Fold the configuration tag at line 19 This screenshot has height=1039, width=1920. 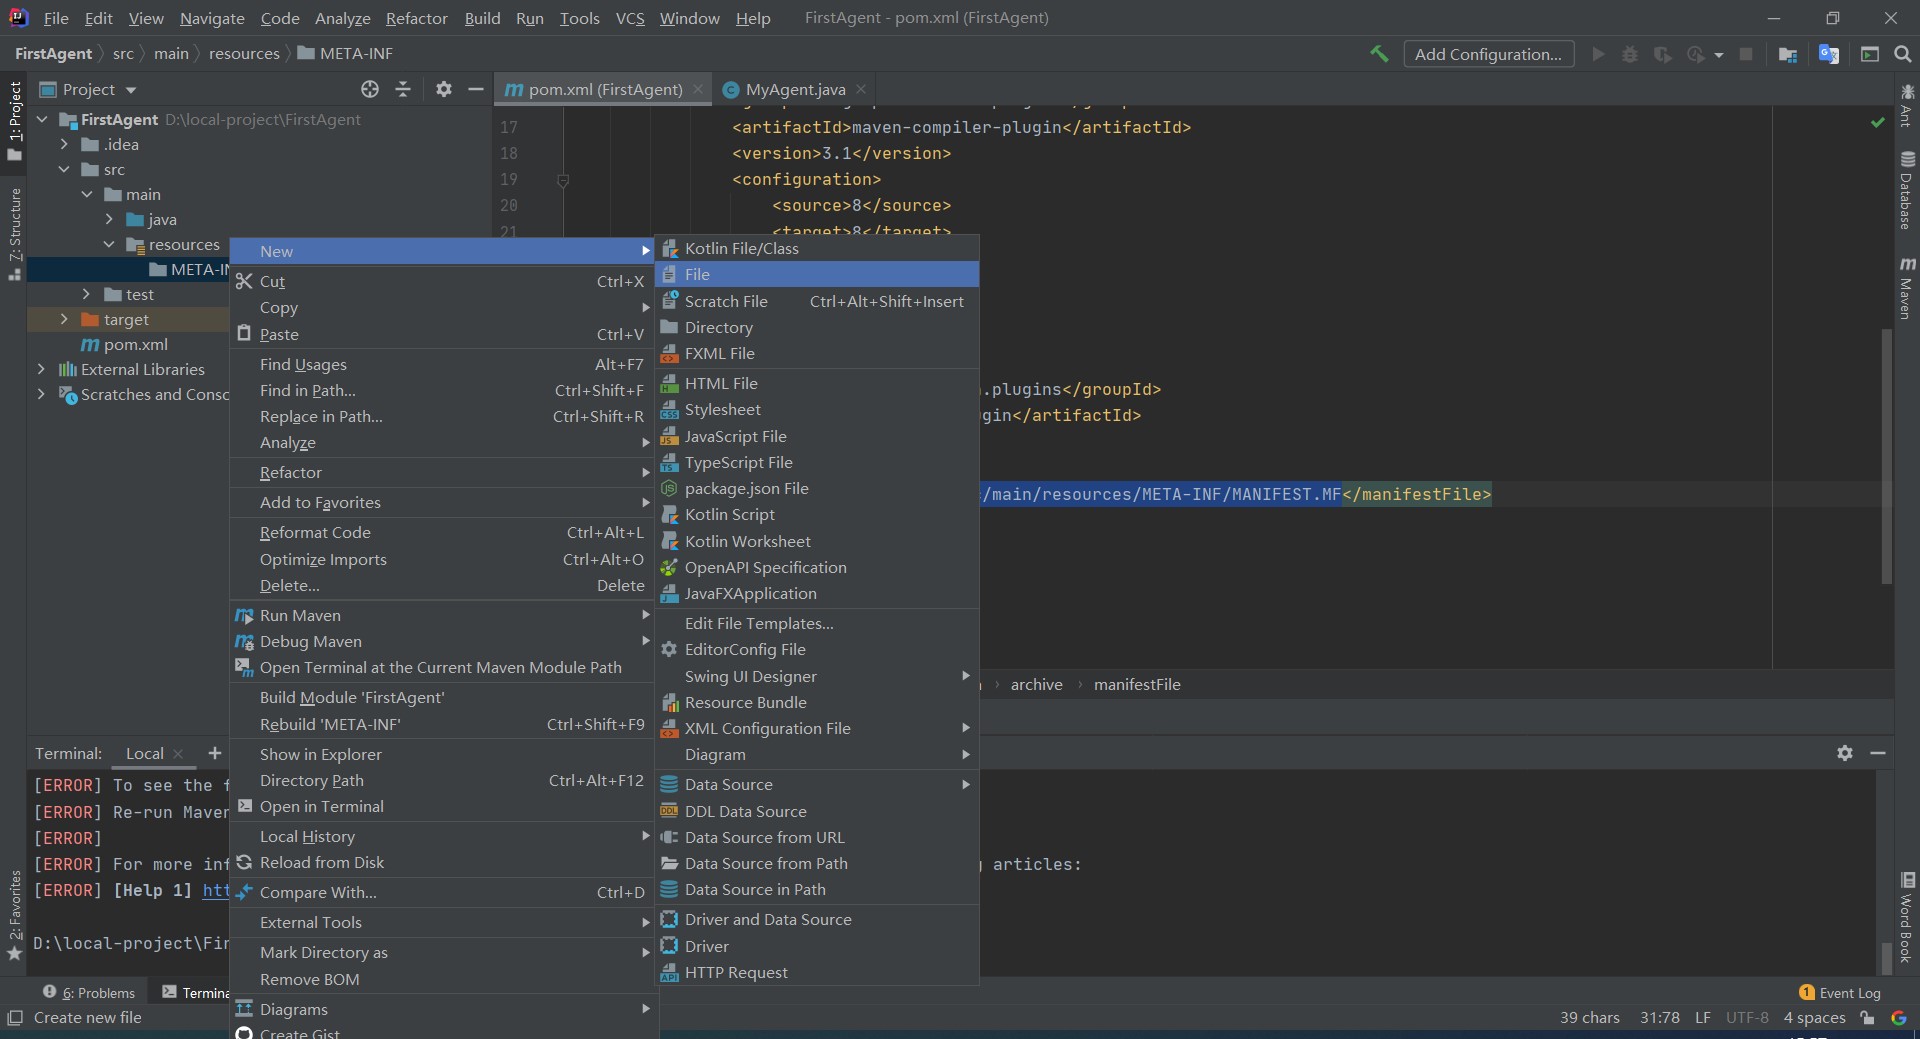(x=563, y=180)
